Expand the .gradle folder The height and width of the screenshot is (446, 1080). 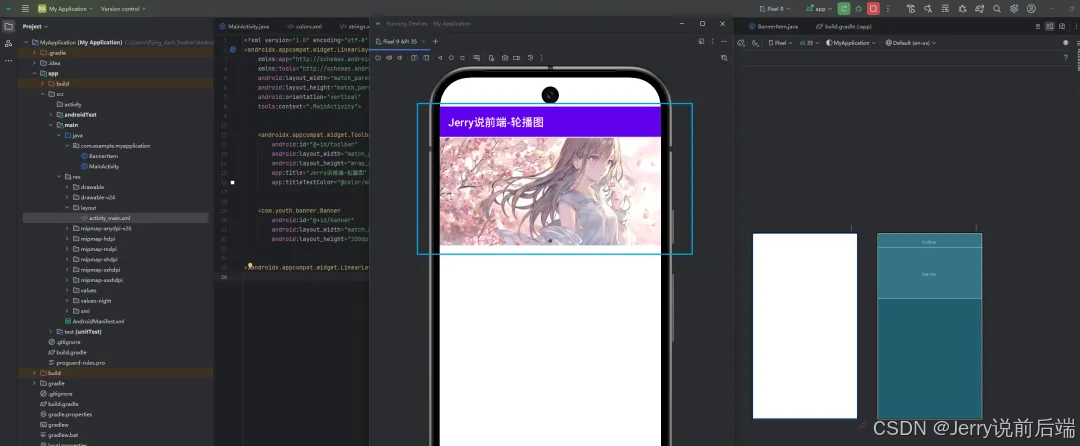(x=33, y=52)
